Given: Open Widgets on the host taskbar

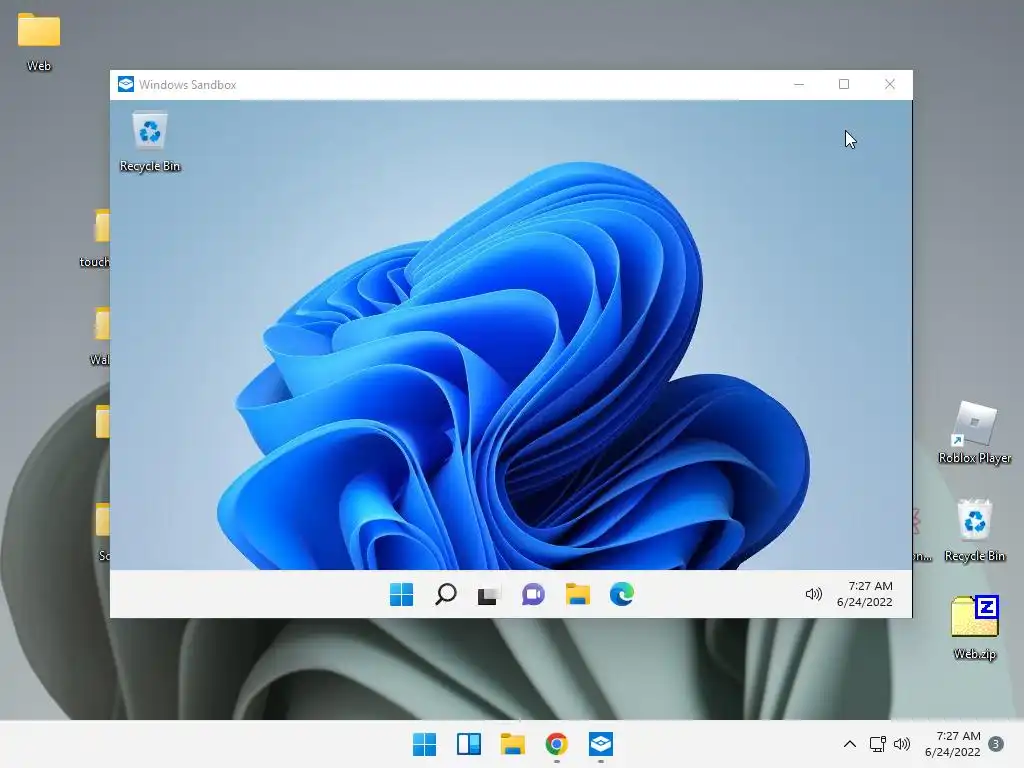Looking at the screenshot, I should 469,744.
